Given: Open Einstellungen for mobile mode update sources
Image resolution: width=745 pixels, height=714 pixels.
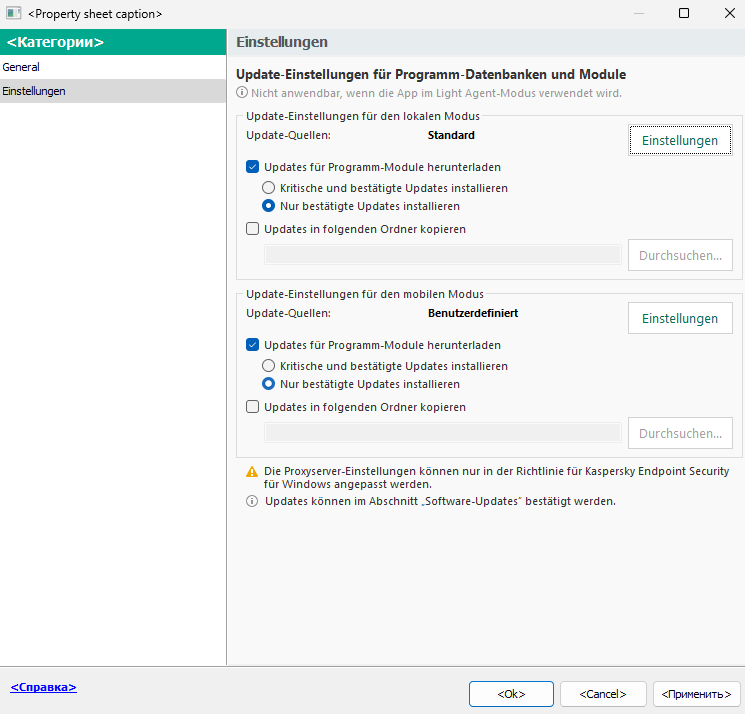Looking at the screenshot, I should click(680, 319).
